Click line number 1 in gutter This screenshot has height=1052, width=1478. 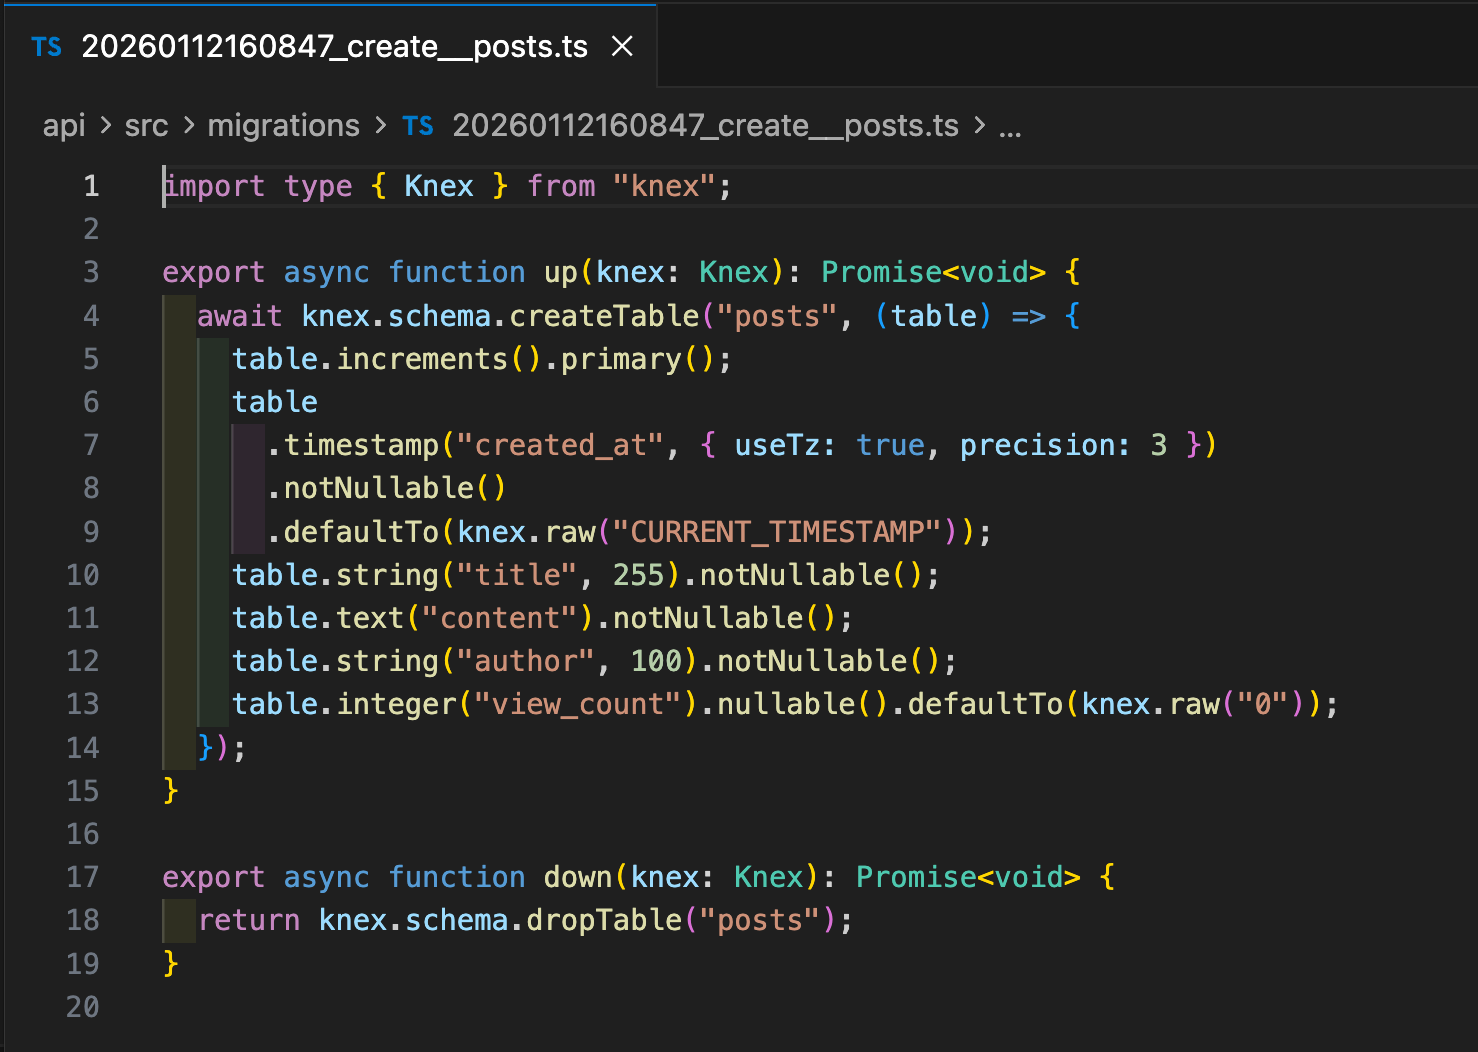coord(91,186)
